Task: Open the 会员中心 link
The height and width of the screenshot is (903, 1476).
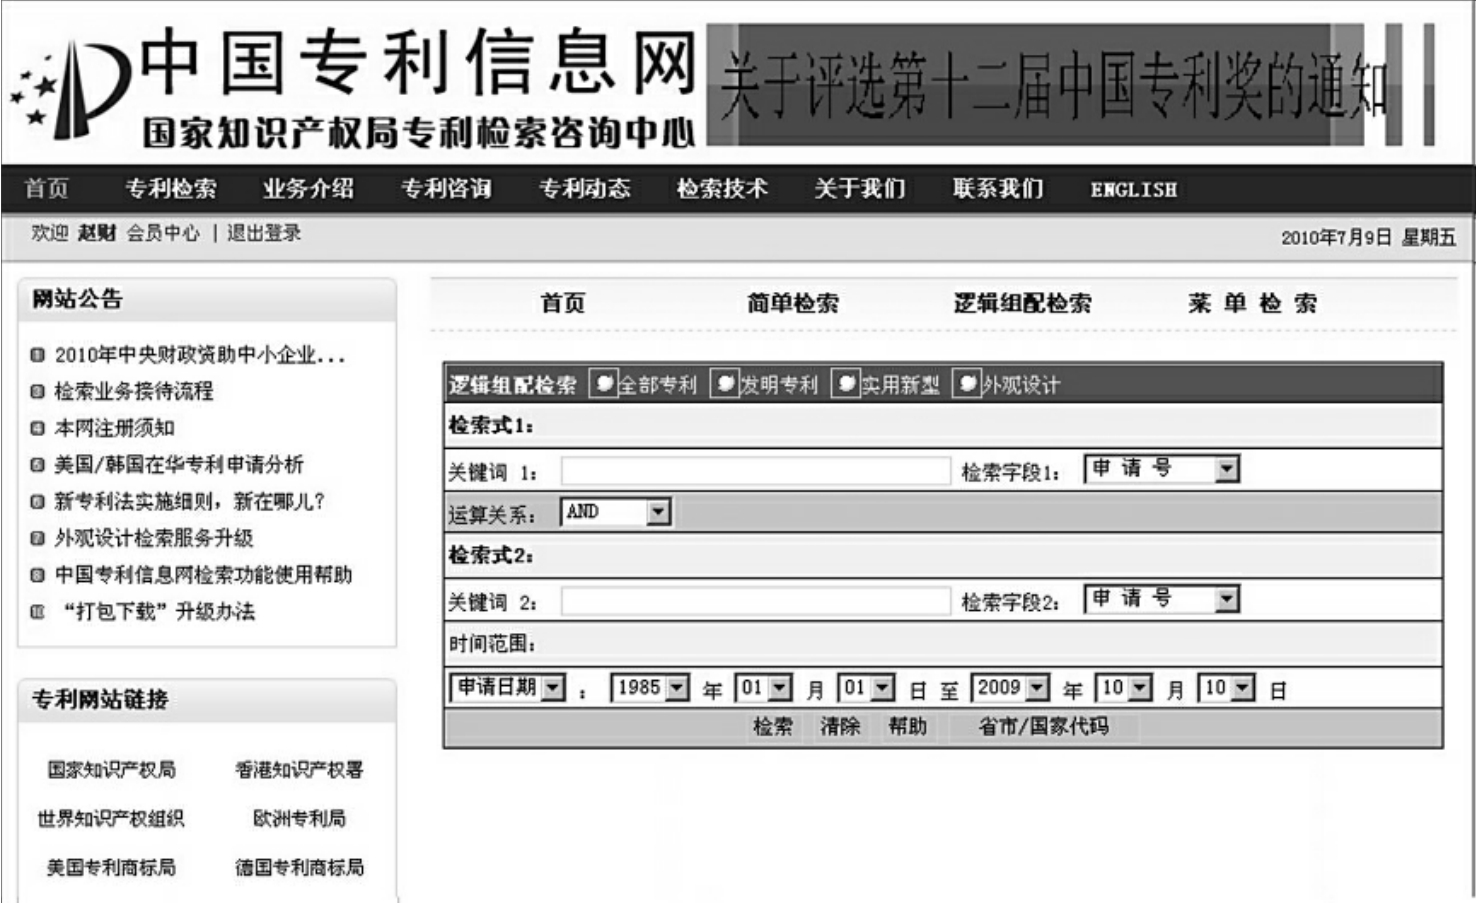Action: [x=163, y=233]
